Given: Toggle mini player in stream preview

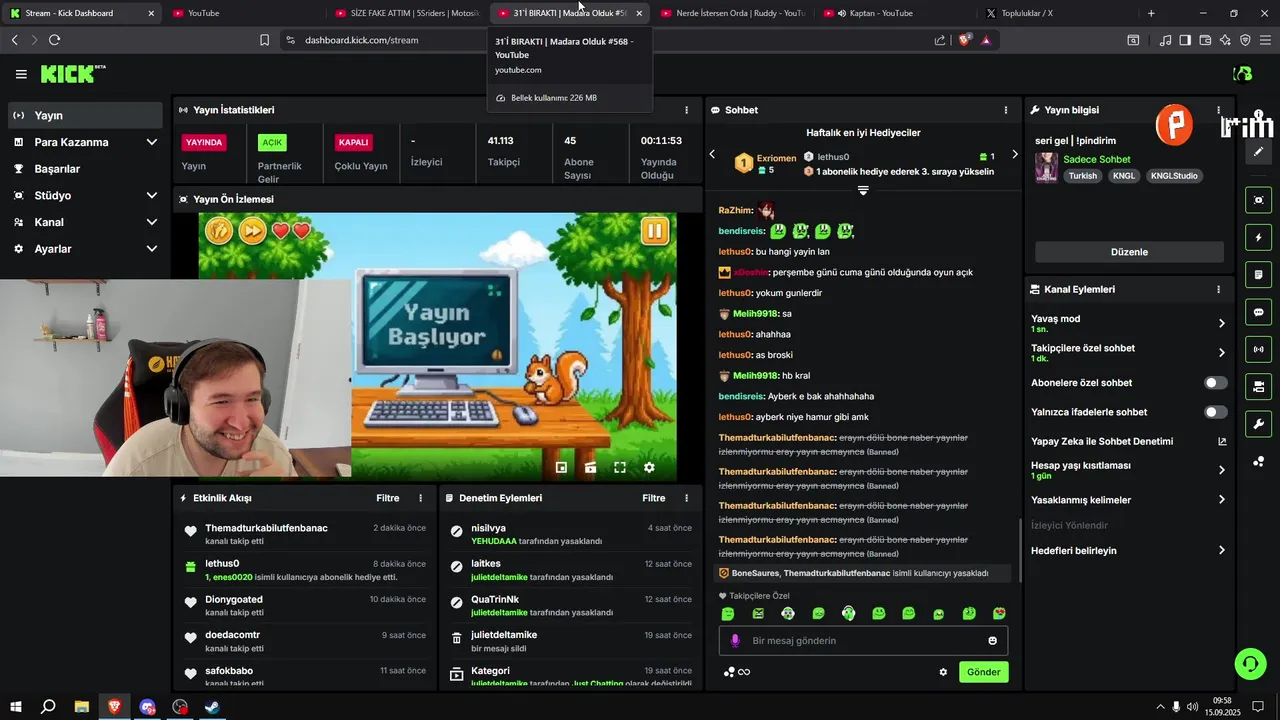Looking at the screenshot, I should pos(561,467).
